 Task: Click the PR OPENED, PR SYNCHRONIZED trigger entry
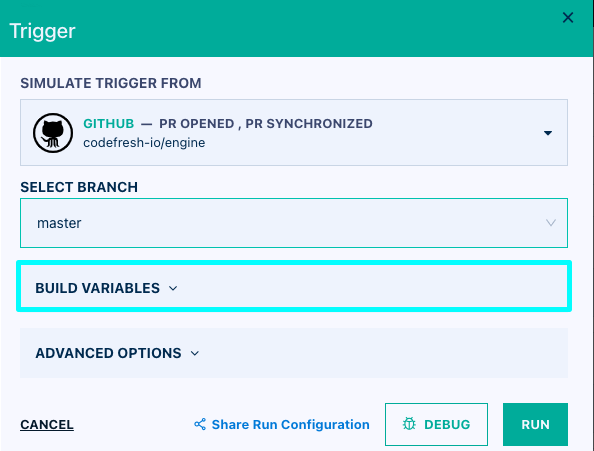(266, 123)
